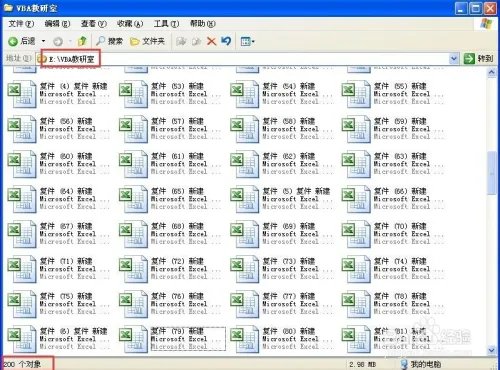Screen dimensions: 500x370
Task: Click the Copy To toolbar icon
Action: coord(196,41)
